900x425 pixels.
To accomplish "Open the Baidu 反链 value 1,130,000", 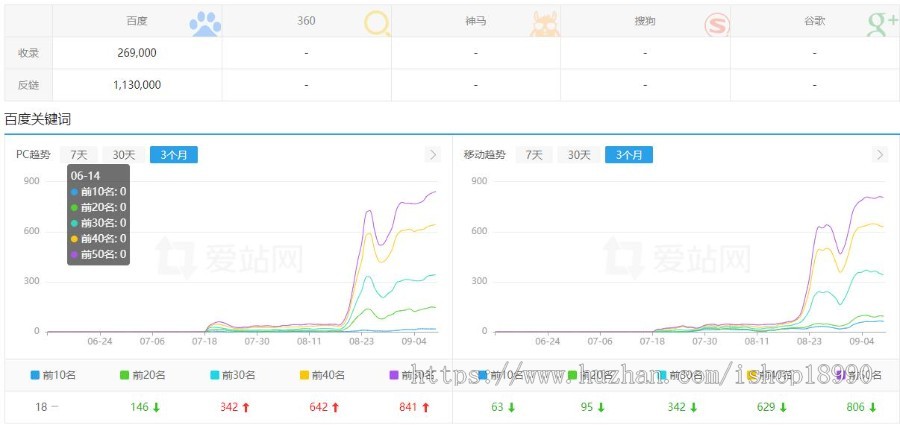I will click(x=137, y=85).
